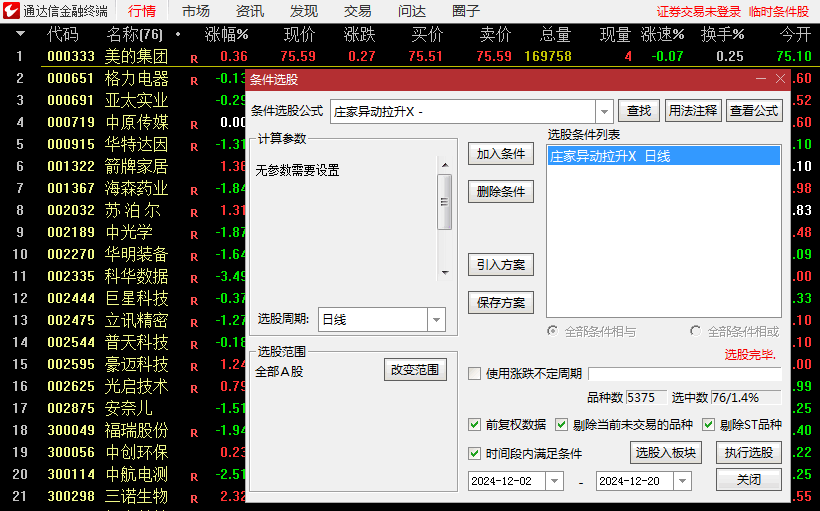Viewport: 820px width, 511px height.
Task: Click the 查找 button
Action: coord(639,111)
